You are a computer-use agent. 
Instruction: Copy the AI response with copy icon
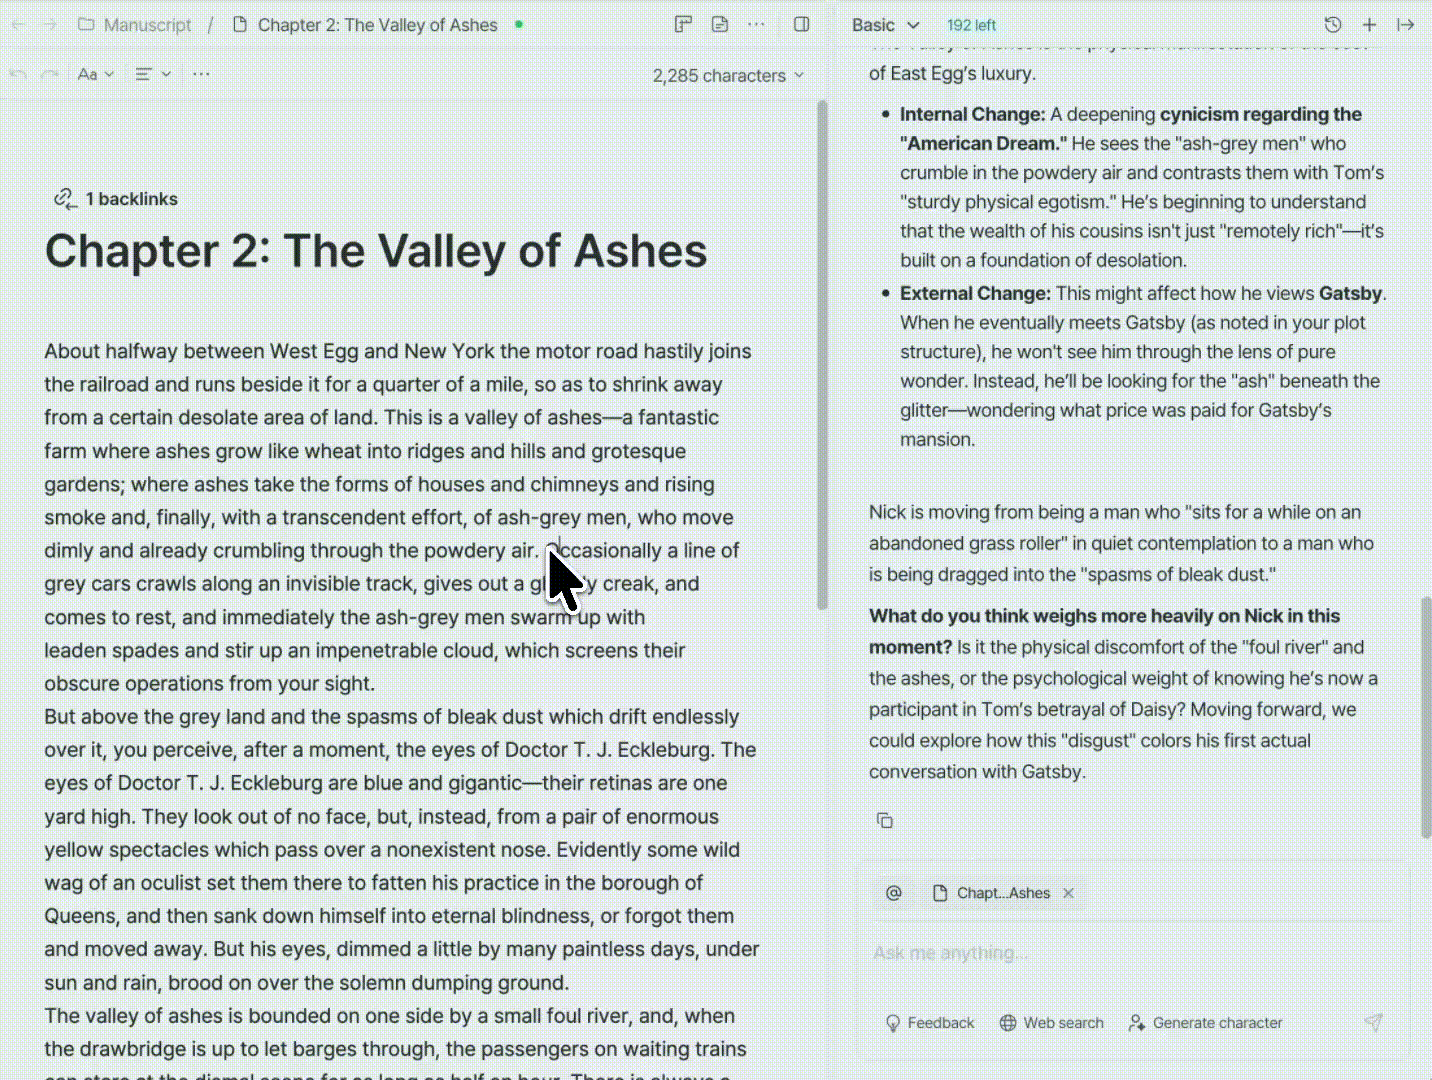(x=885, y=821)
